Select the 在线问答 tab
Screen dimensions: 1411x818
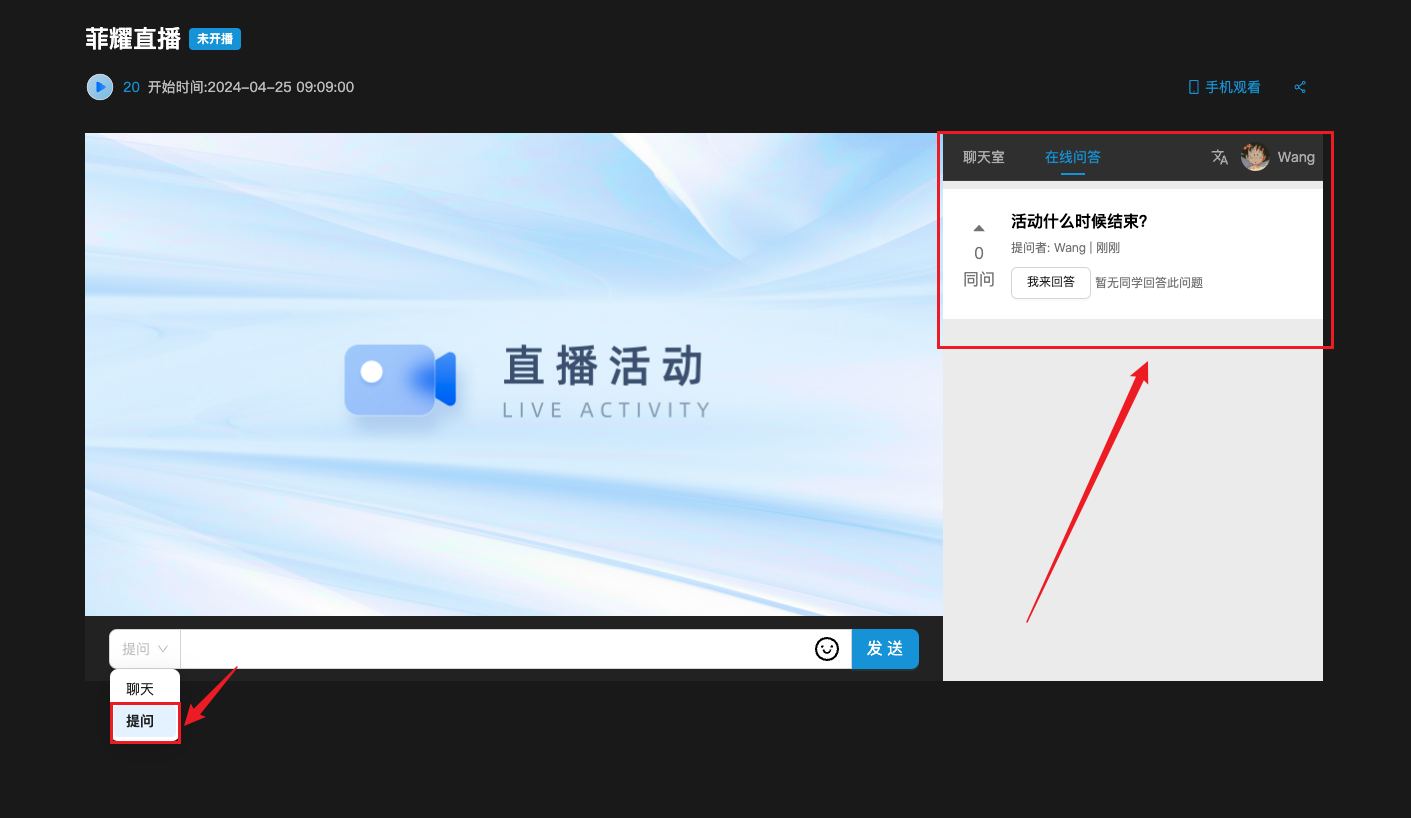click(1072, 157)
